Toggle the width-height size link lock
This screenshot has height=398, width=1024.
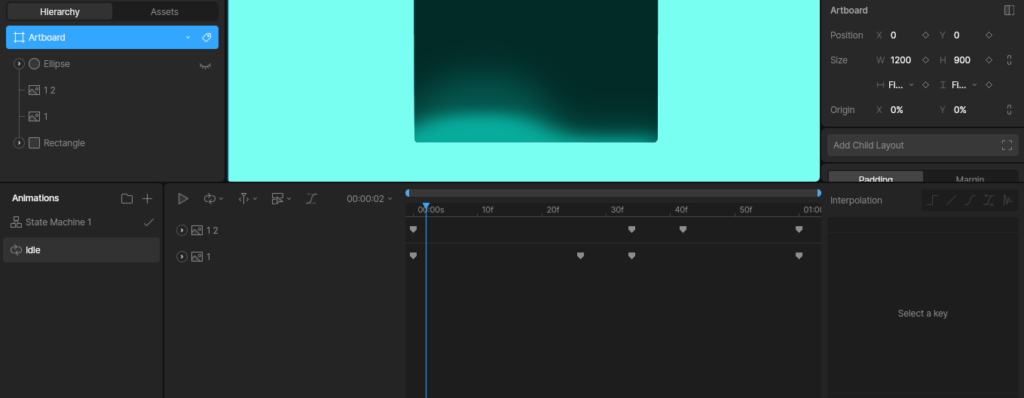click(1009, 60)
